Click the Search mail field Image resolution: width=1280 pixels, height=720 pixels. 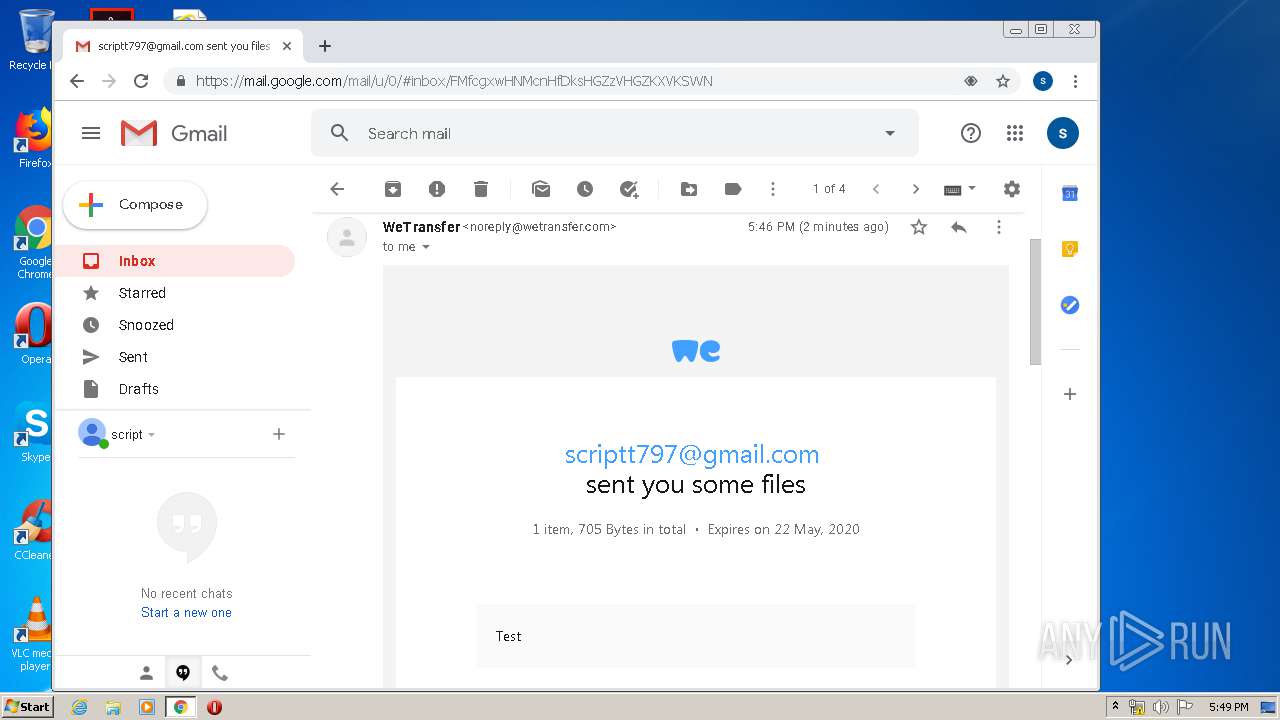615,133
